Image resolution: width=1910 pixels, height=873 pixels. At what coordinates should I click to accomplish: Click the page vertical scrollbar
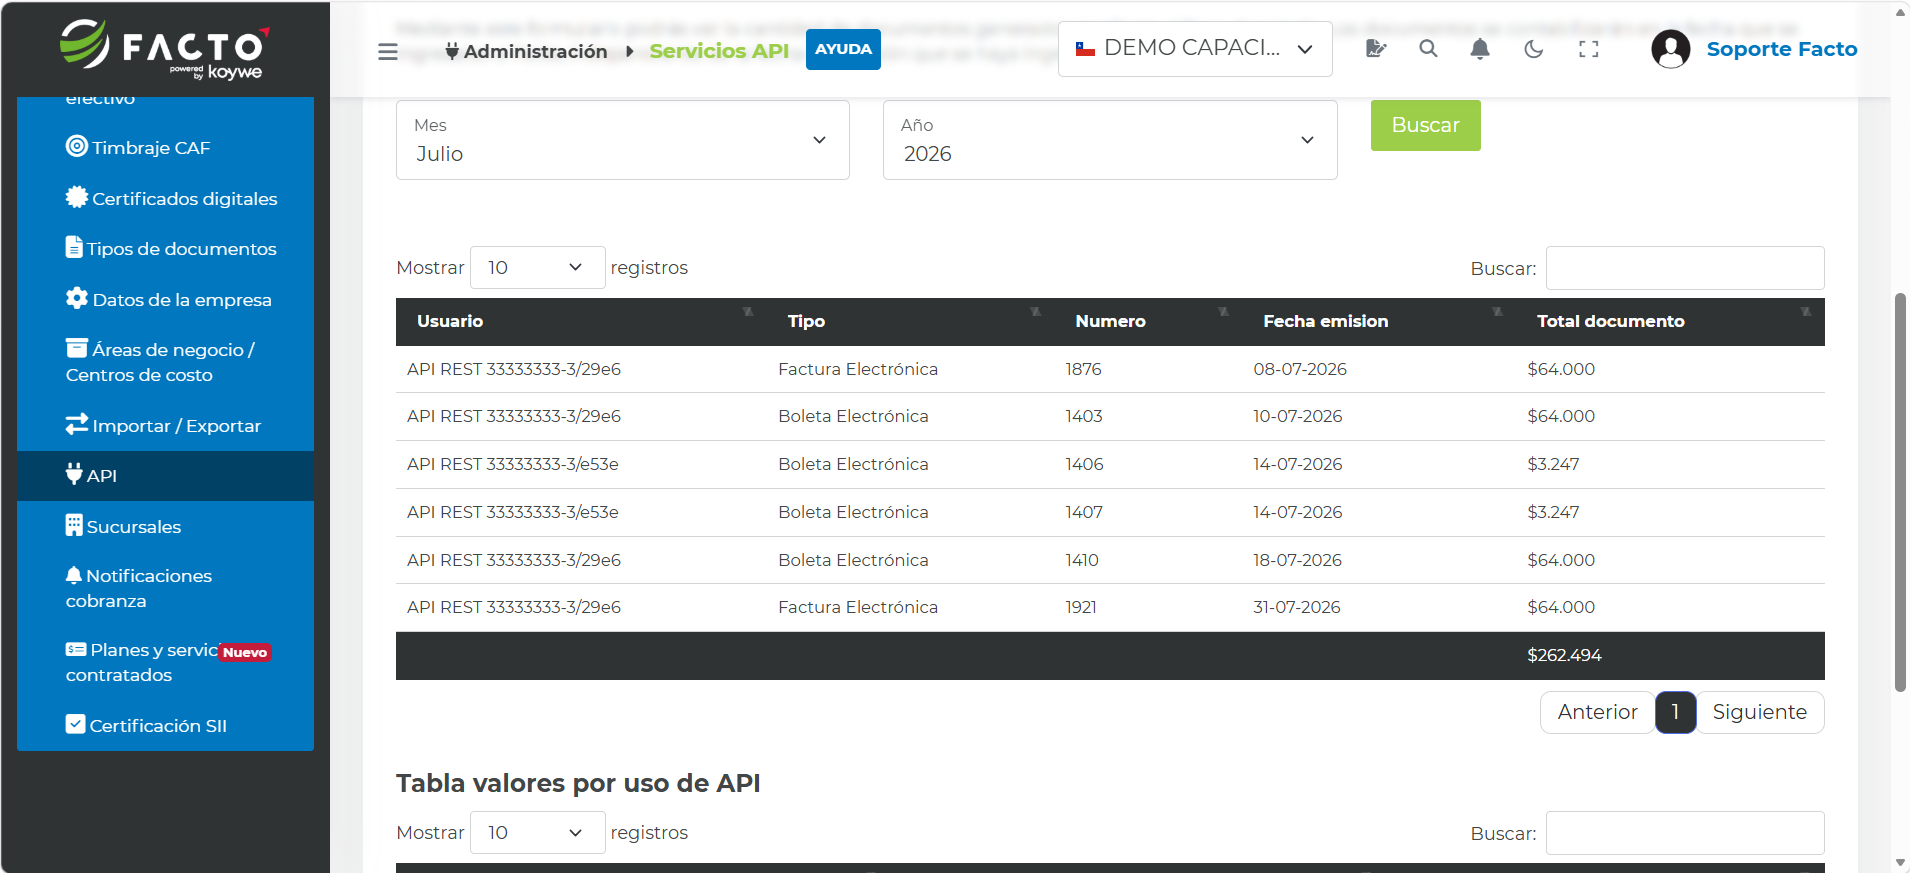(1900, 490)
